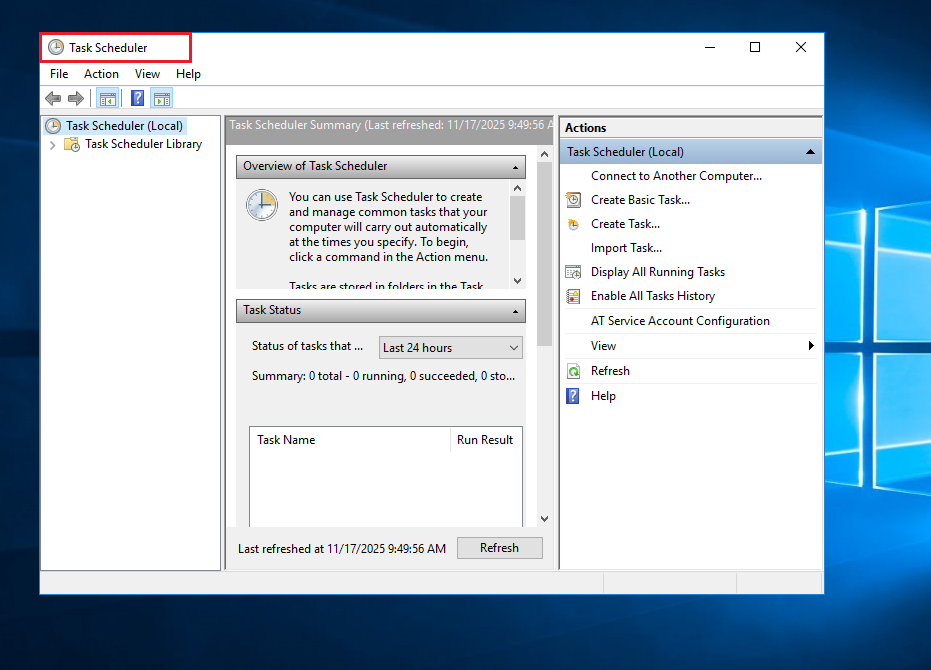
Task: Open the Help menu in menu bar
Action: pyautogui.click(x=188, y=74)
